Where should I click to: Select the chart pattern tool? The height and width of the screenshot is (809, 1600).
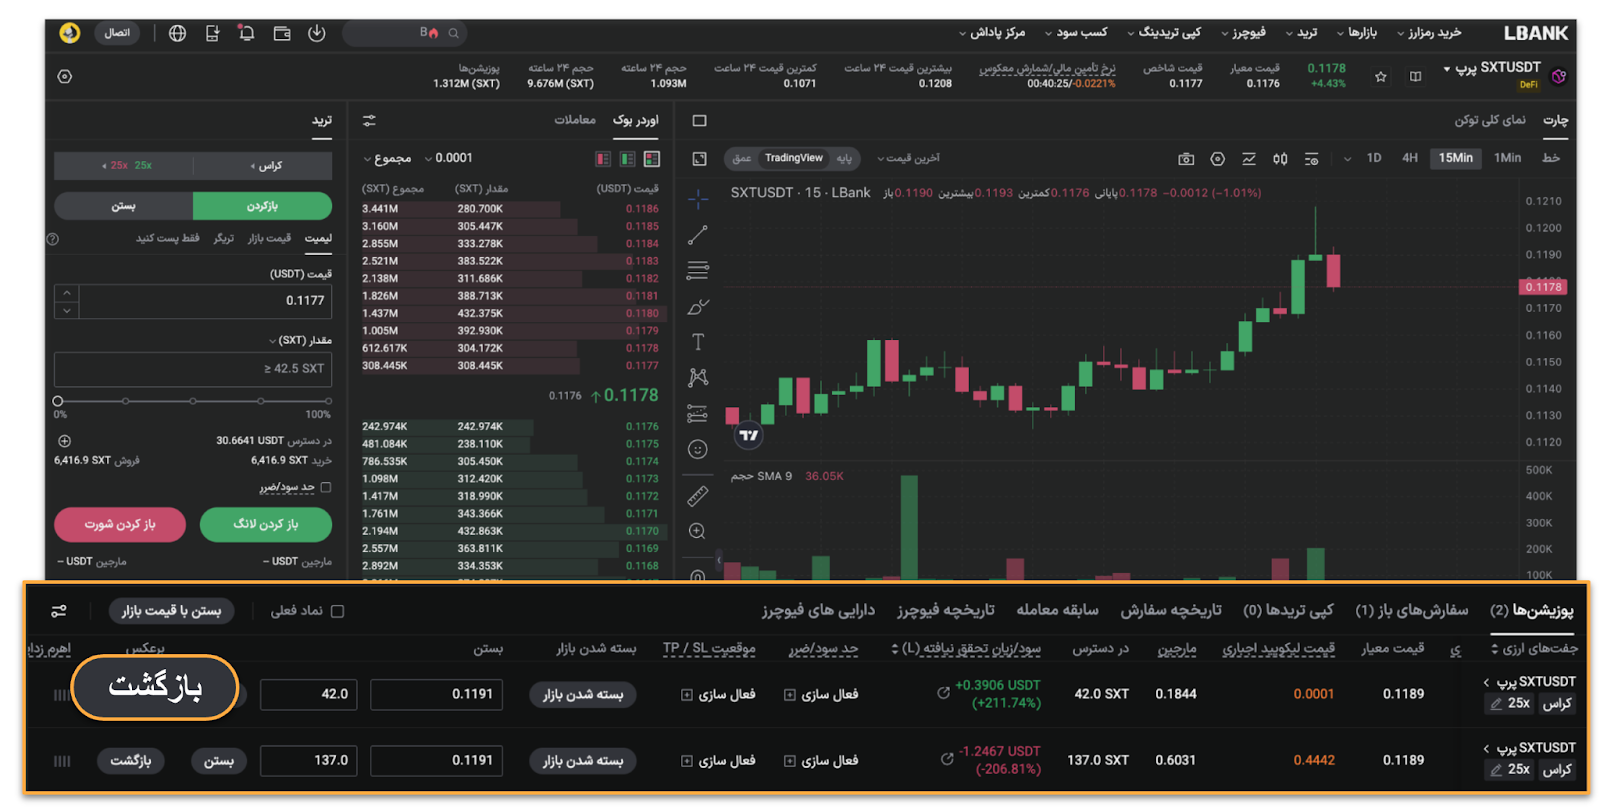tap(698, 377)
